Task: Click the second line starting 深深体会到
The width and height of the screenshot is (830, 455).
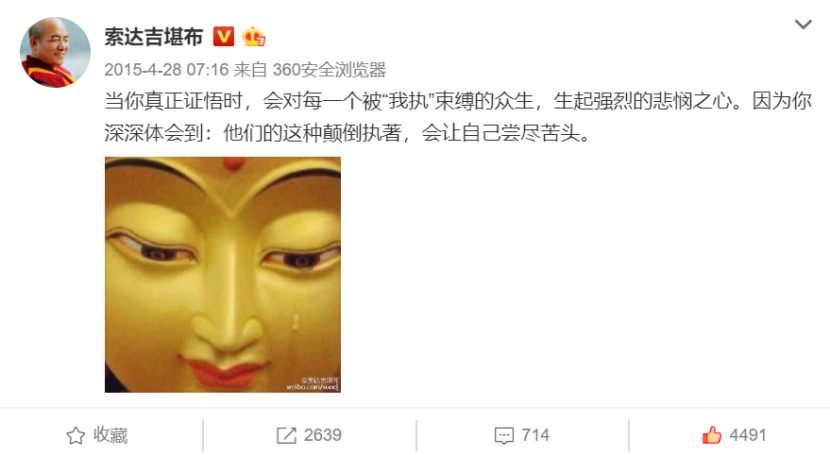Action: tap(347, 133)
